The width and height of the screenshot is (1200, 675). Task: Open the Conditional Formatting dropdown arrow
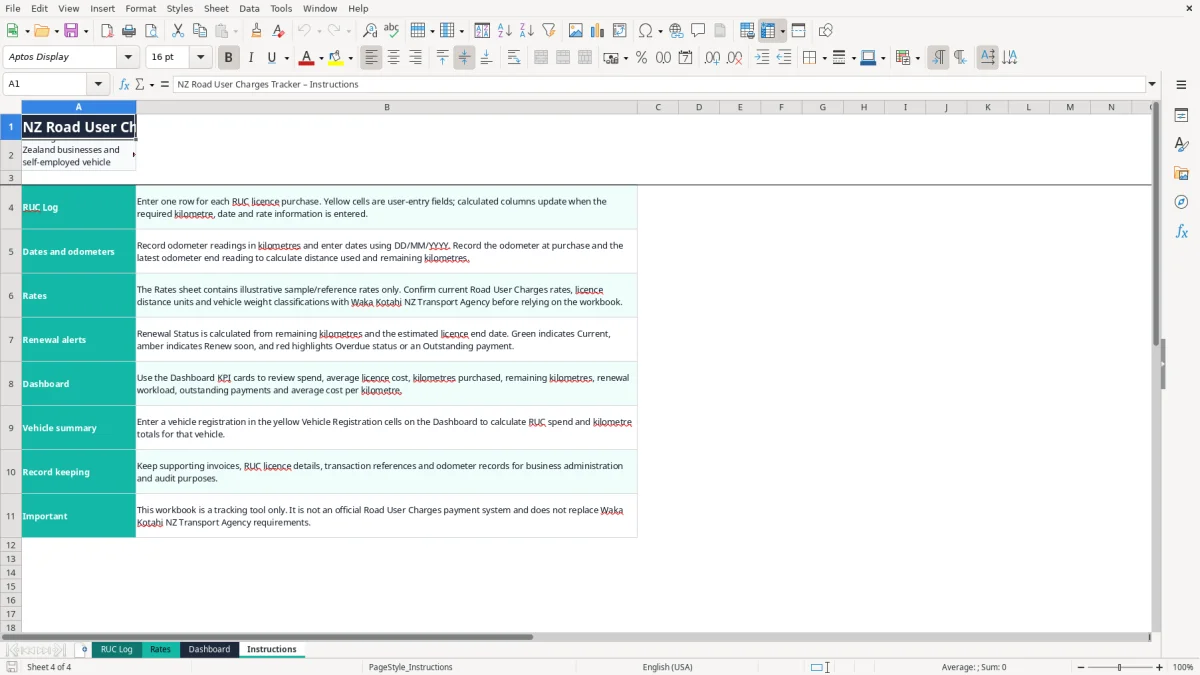pyautogui.click(x=917, y=58)
